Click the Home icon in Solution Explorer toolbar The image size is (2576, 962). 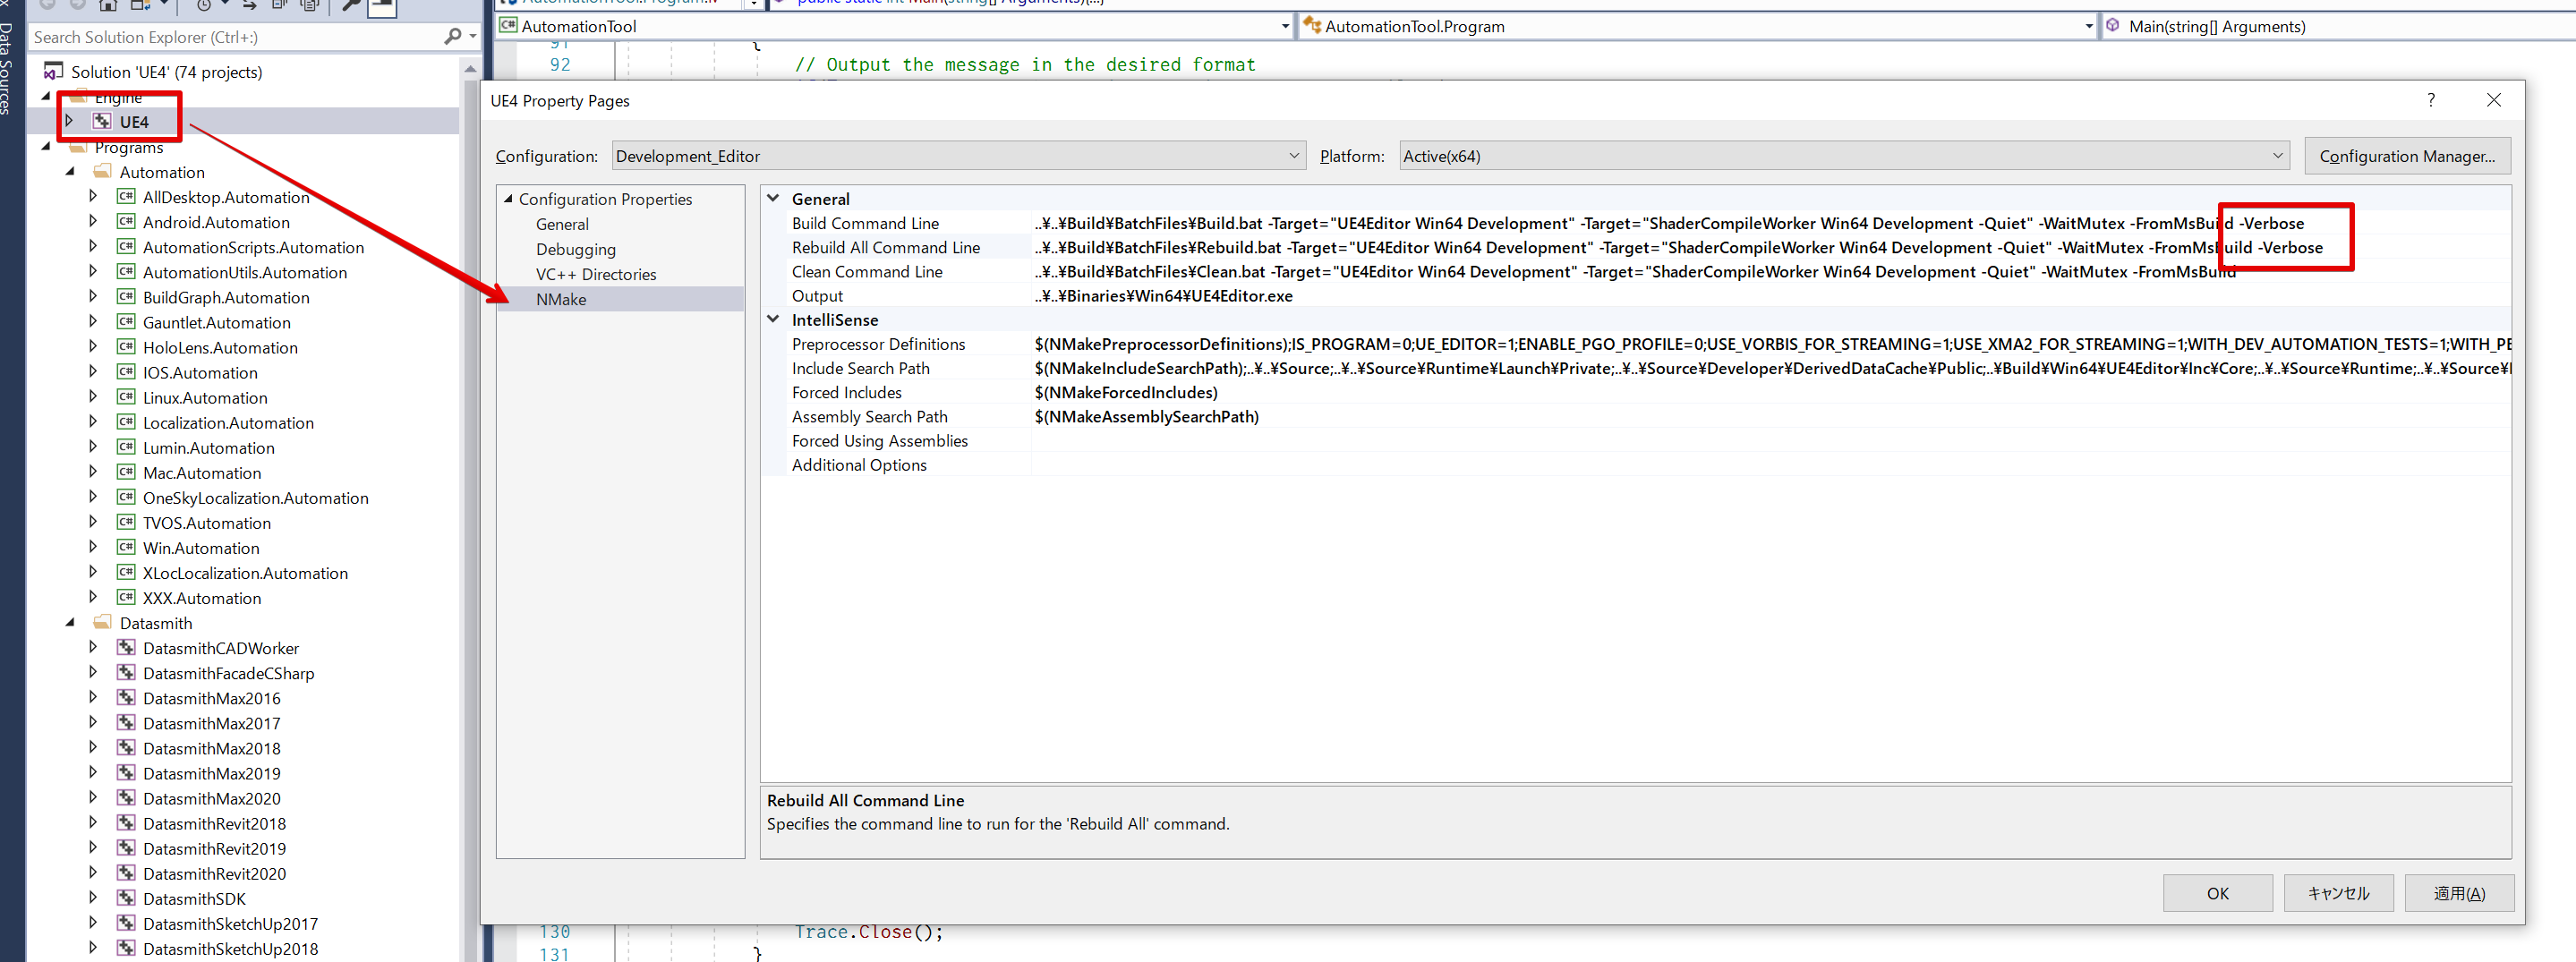(x=108, y=5)
